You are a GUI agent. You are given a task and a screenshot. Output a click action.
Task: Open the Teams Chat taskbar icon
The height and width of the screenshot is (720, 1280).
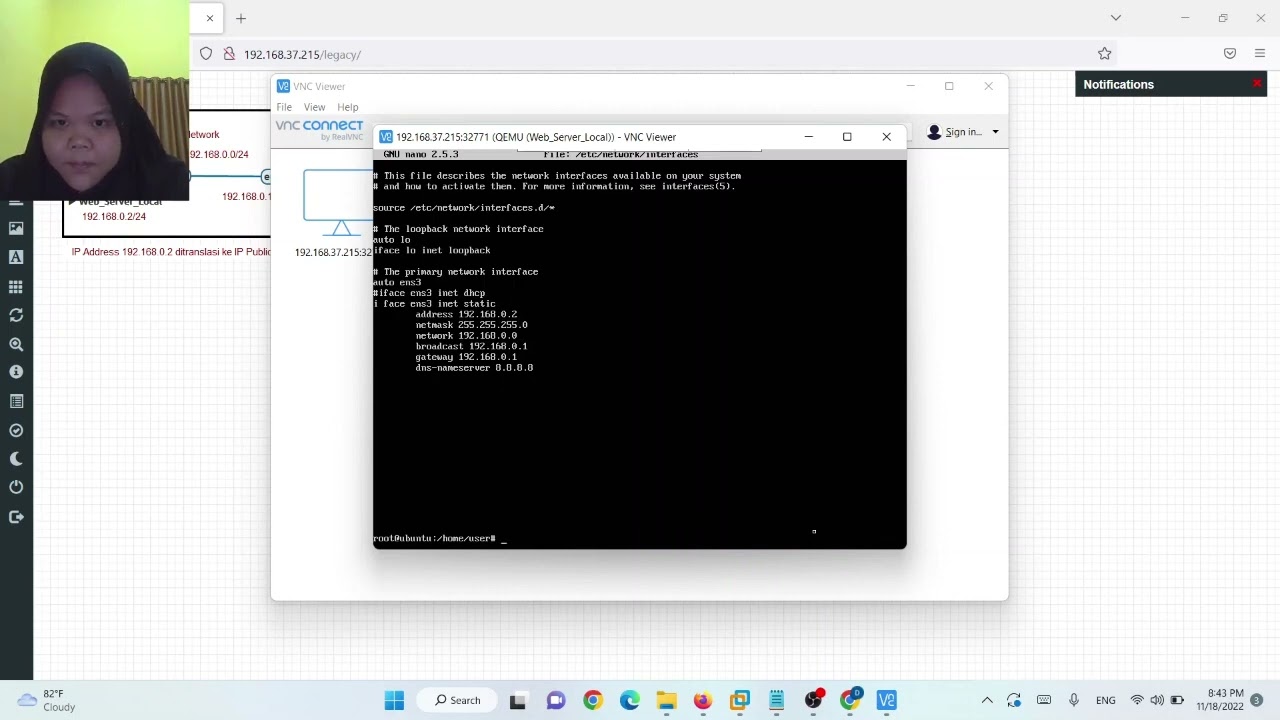(555, 700)
